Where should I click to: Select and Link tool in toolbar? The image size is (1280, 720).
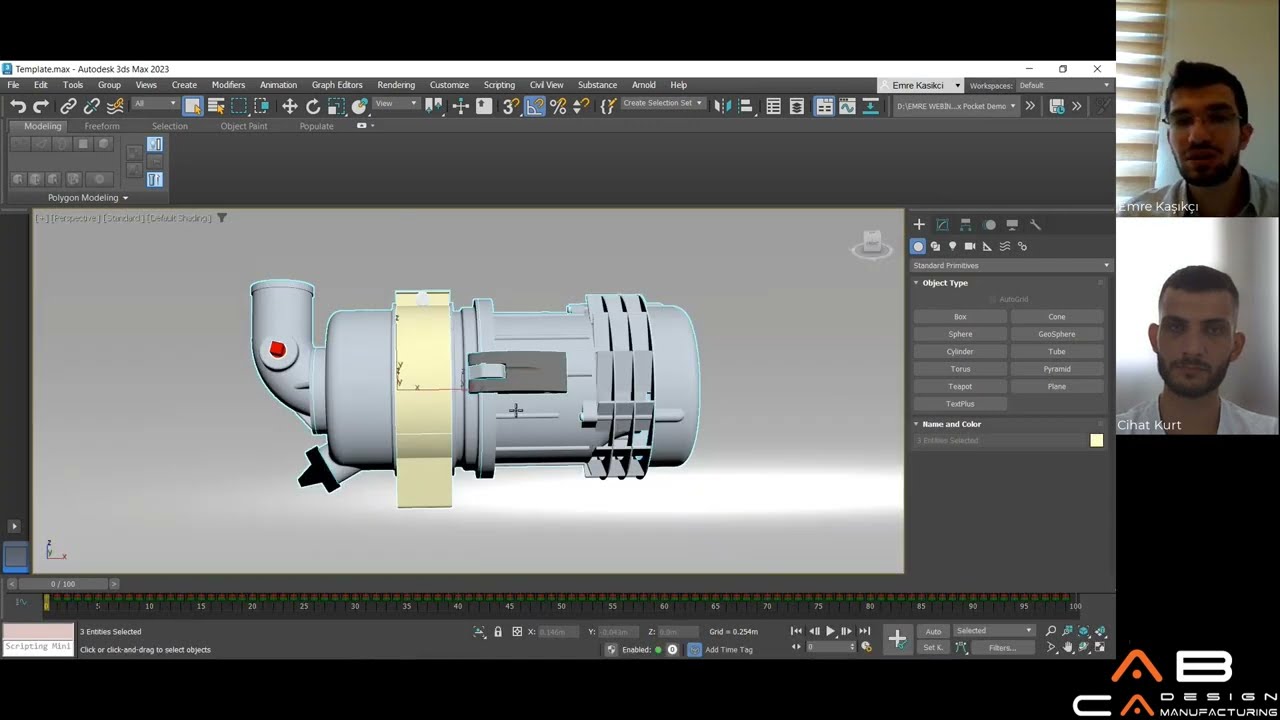tap(68, 106)
